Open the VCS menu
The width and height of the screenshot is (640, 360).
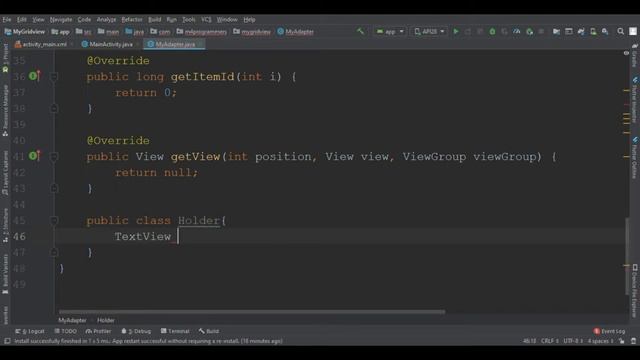point(206,19)
